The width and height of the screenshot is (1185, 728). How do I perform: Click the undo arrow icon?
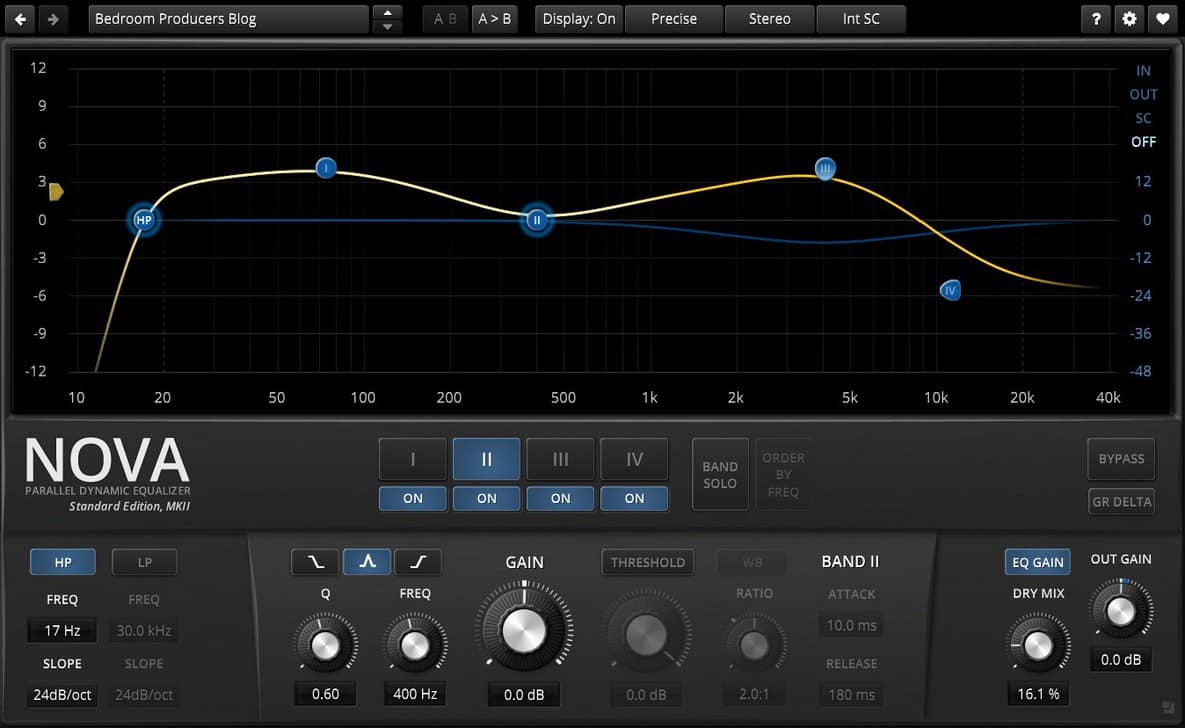[22, 19]
